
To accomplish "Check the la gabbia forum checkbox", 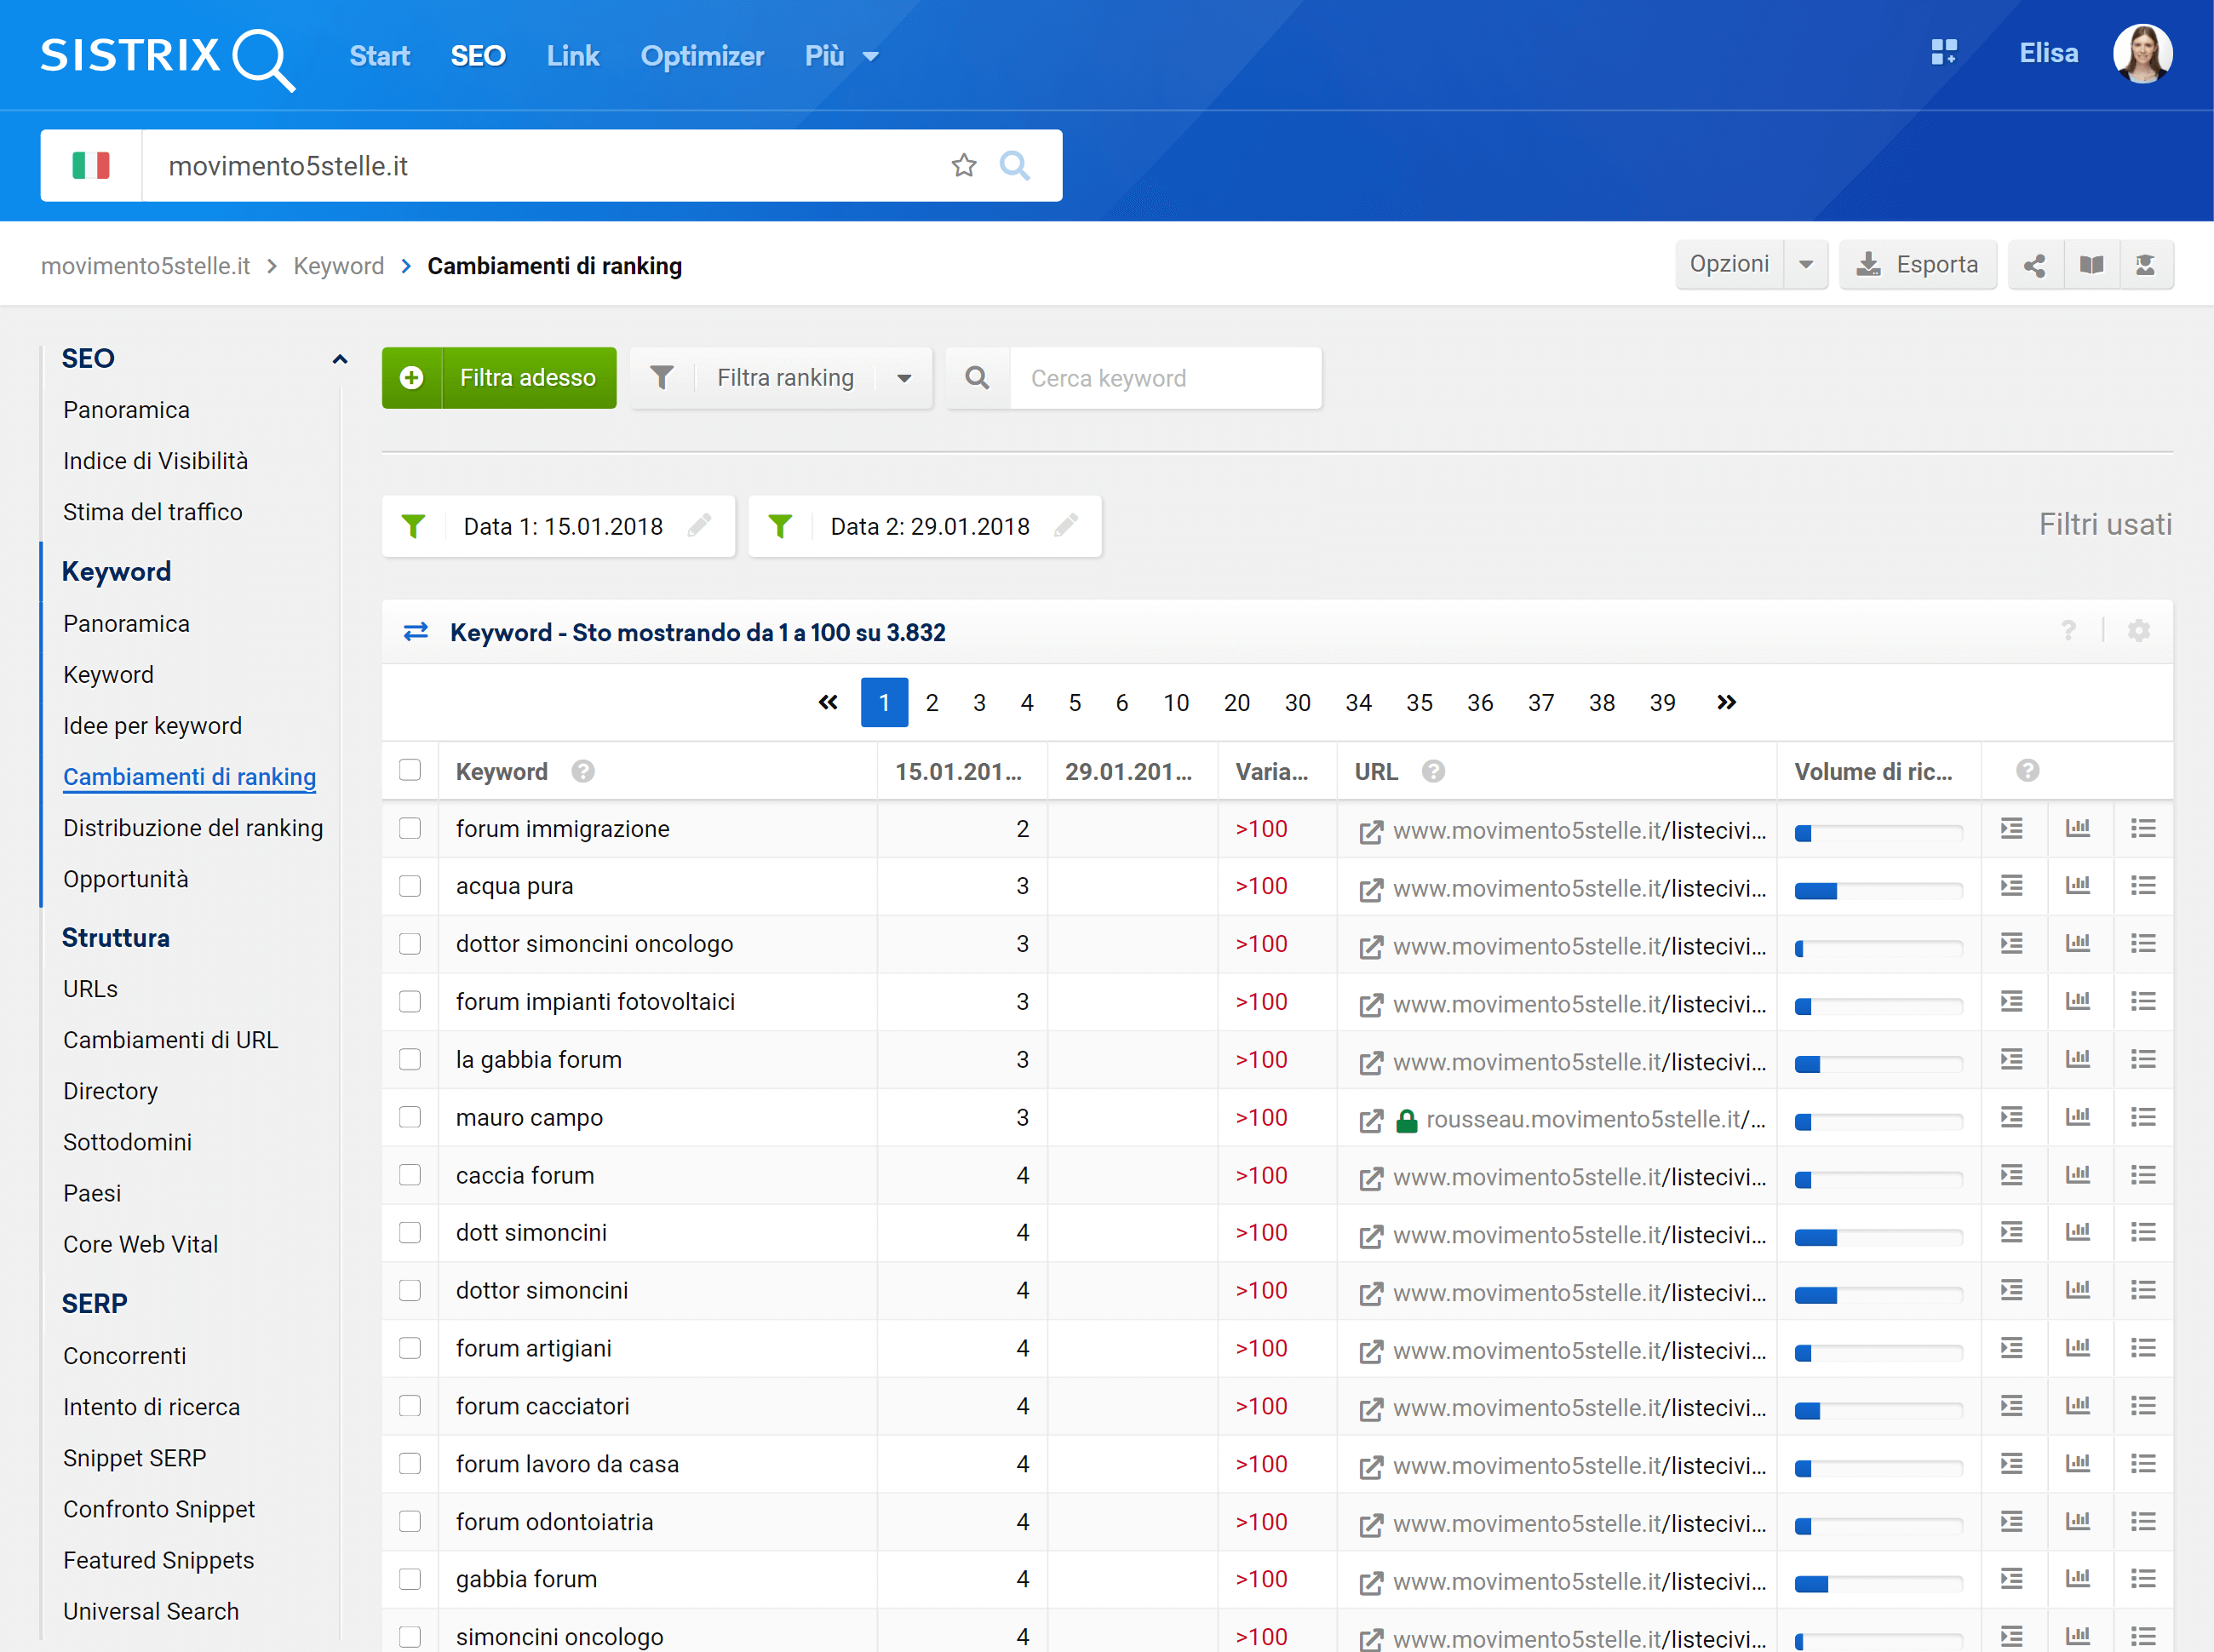I will 410,1059.
